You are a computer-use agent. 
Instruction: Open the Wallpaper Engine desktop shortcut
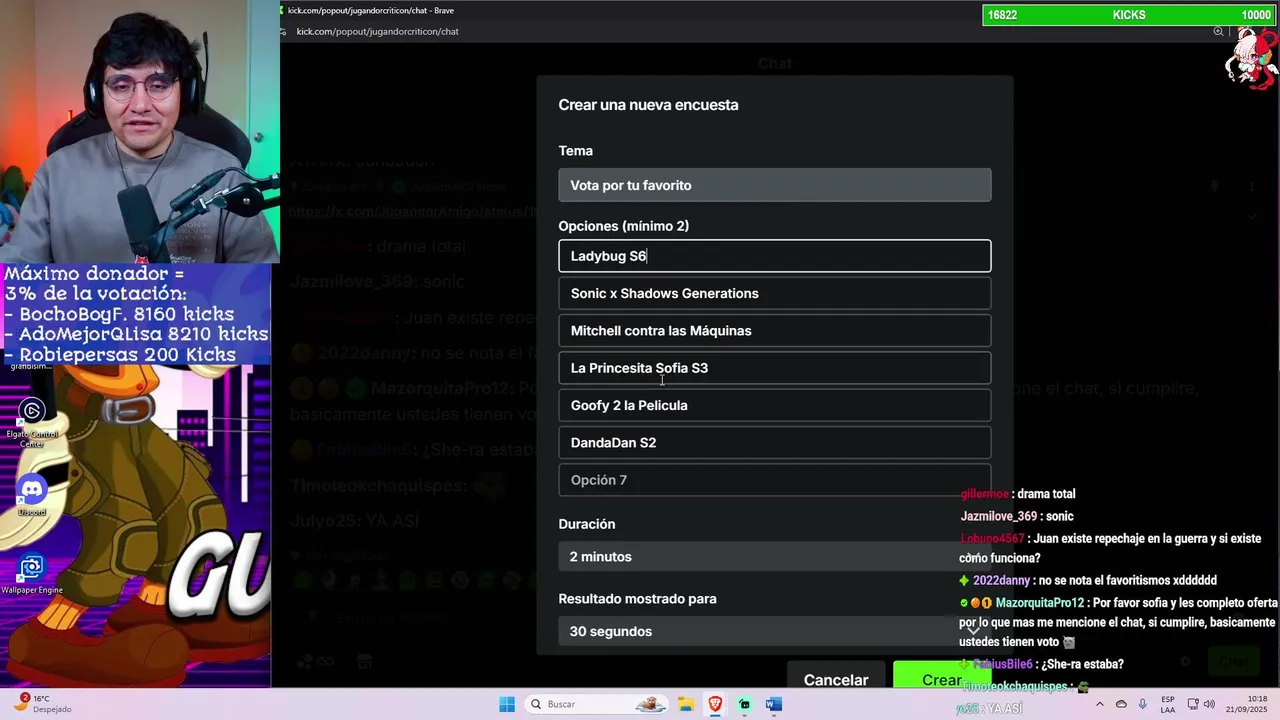[32, 574]
